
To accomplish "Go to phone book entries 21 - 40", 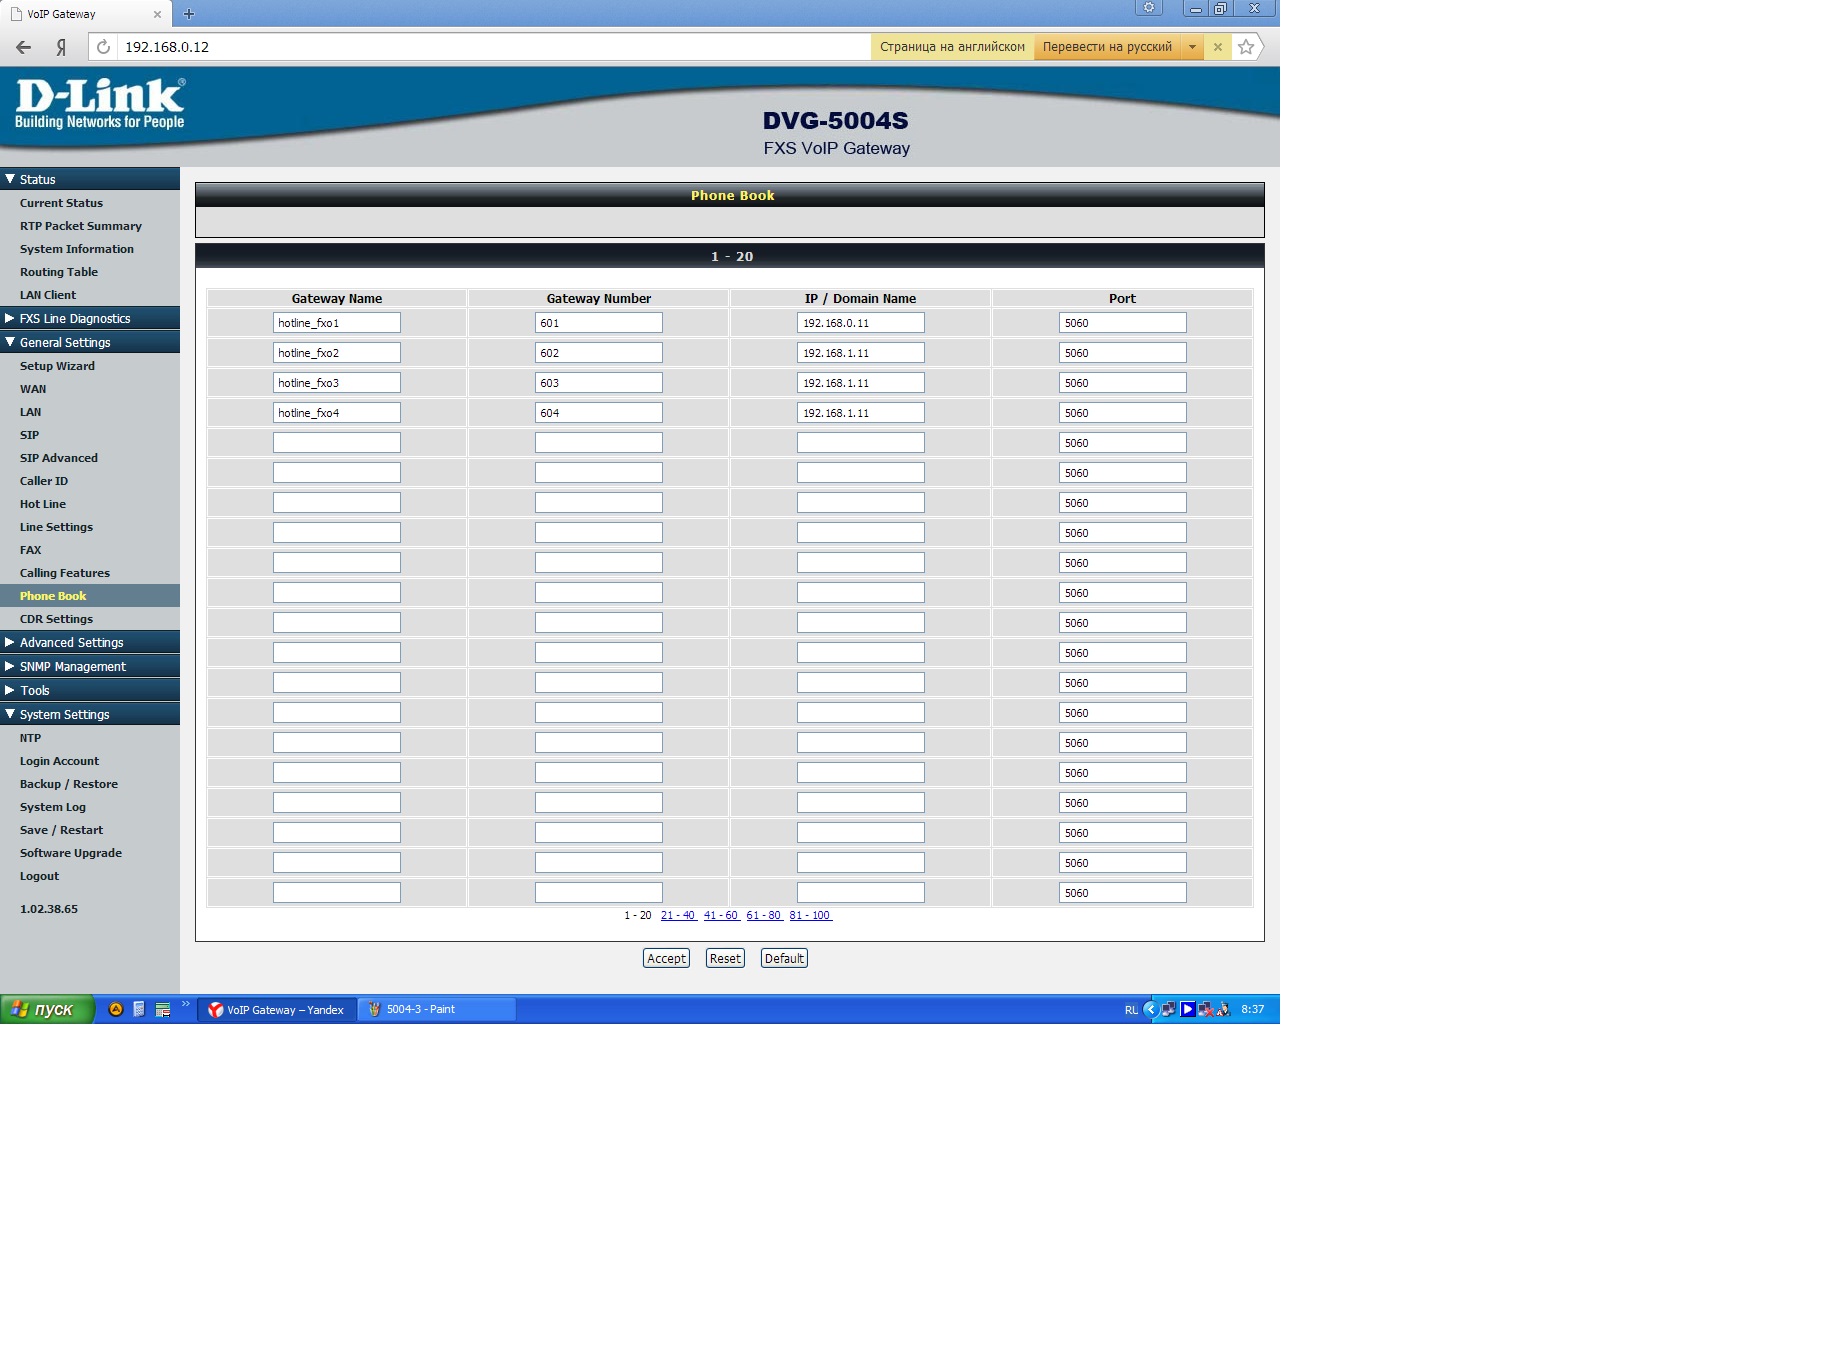I will (678, 915).
